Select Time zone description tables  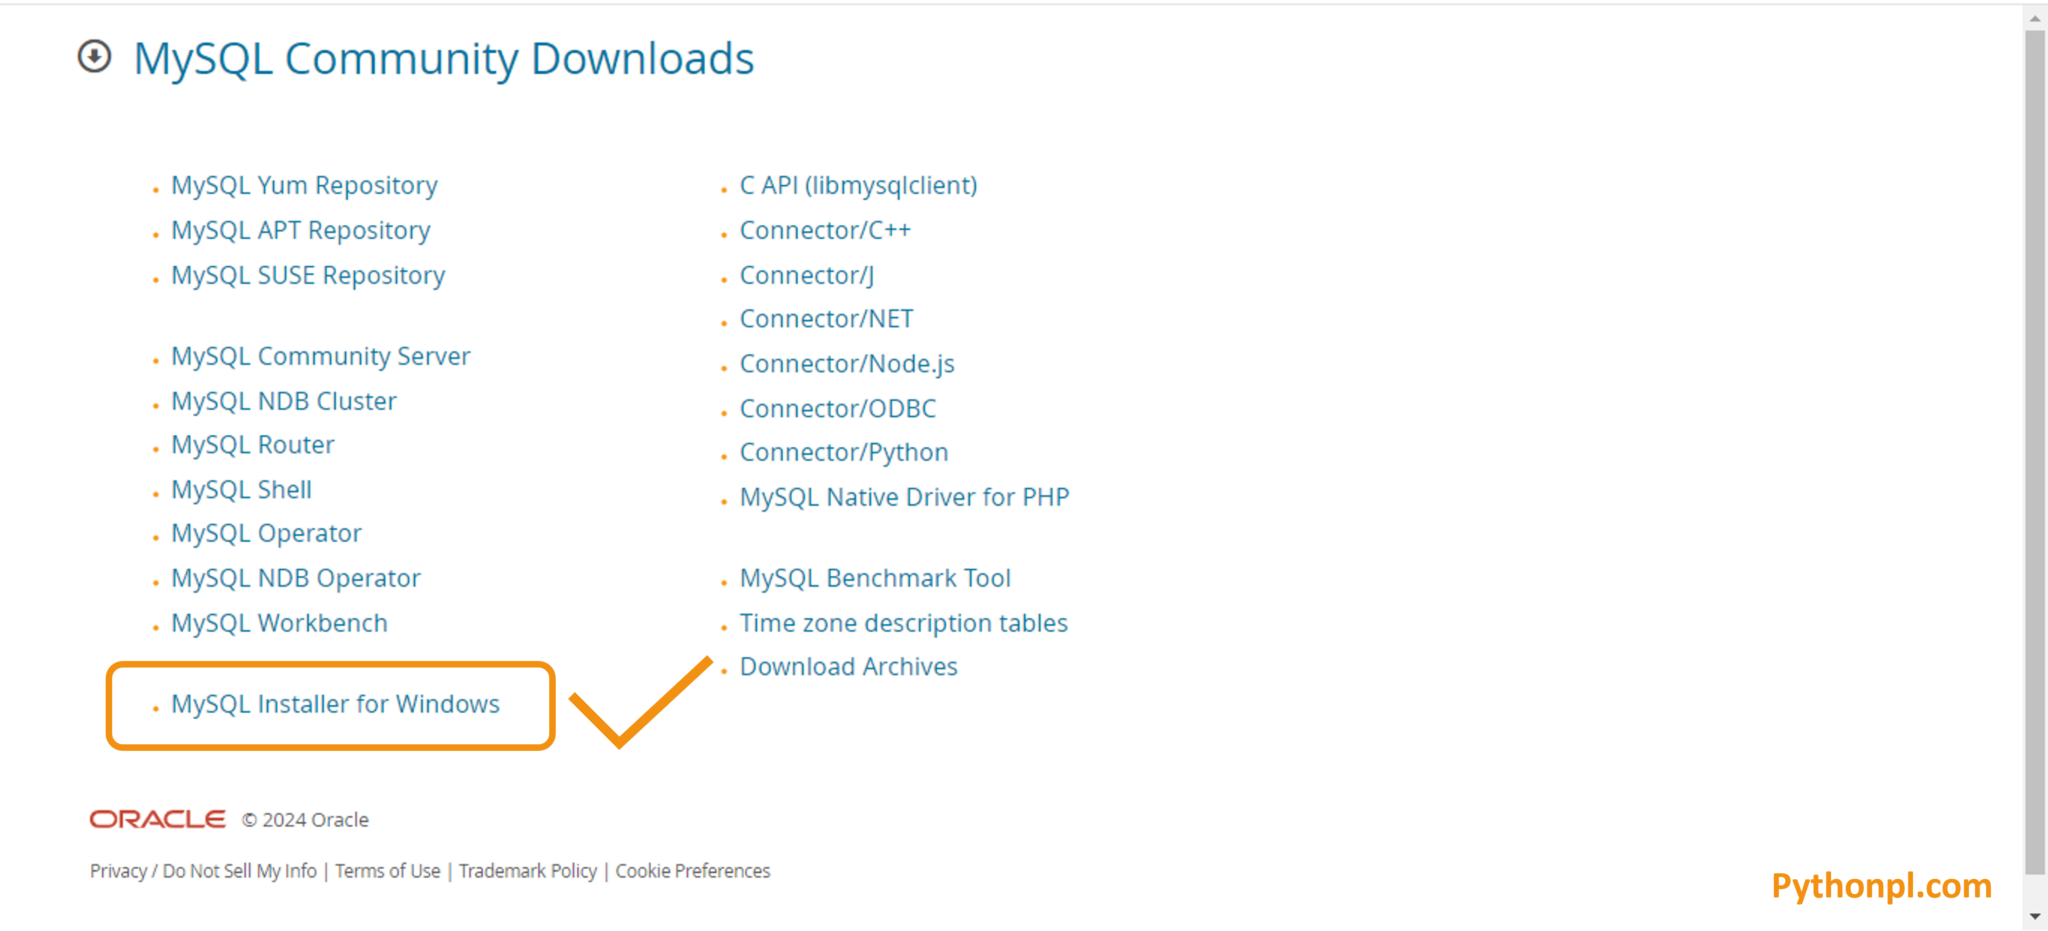(903, 622)
